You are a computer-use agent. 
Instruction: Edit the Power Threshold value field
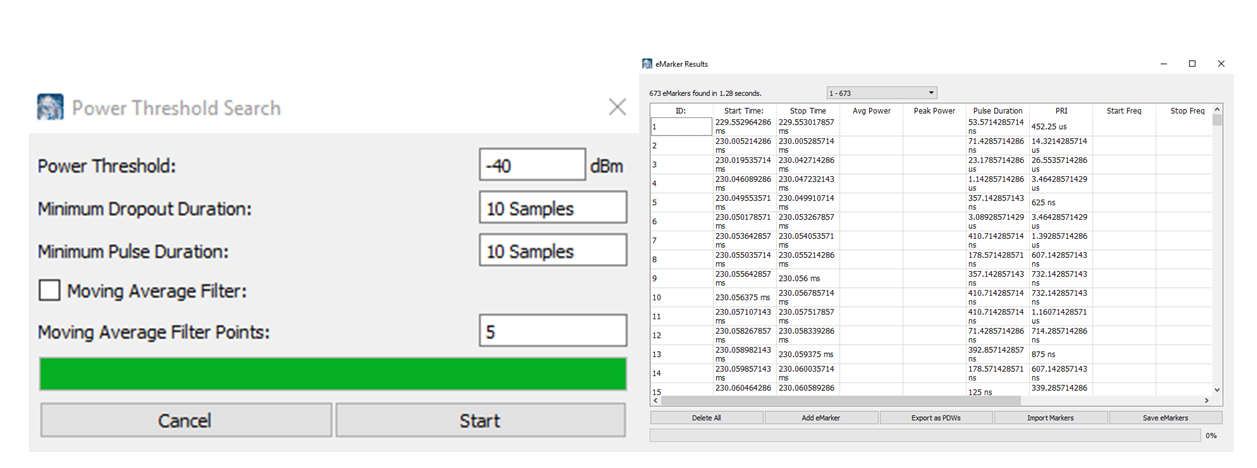click(x=531, y=166)
